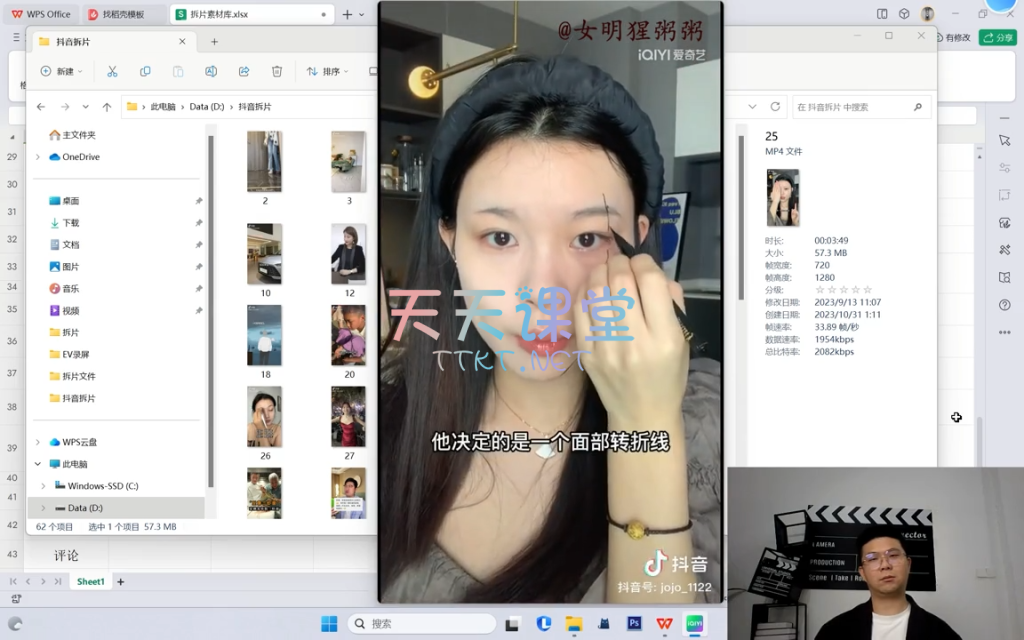Select the Sheet1 worksheet tab
1024x640 pixels.
tap(91, 582)
